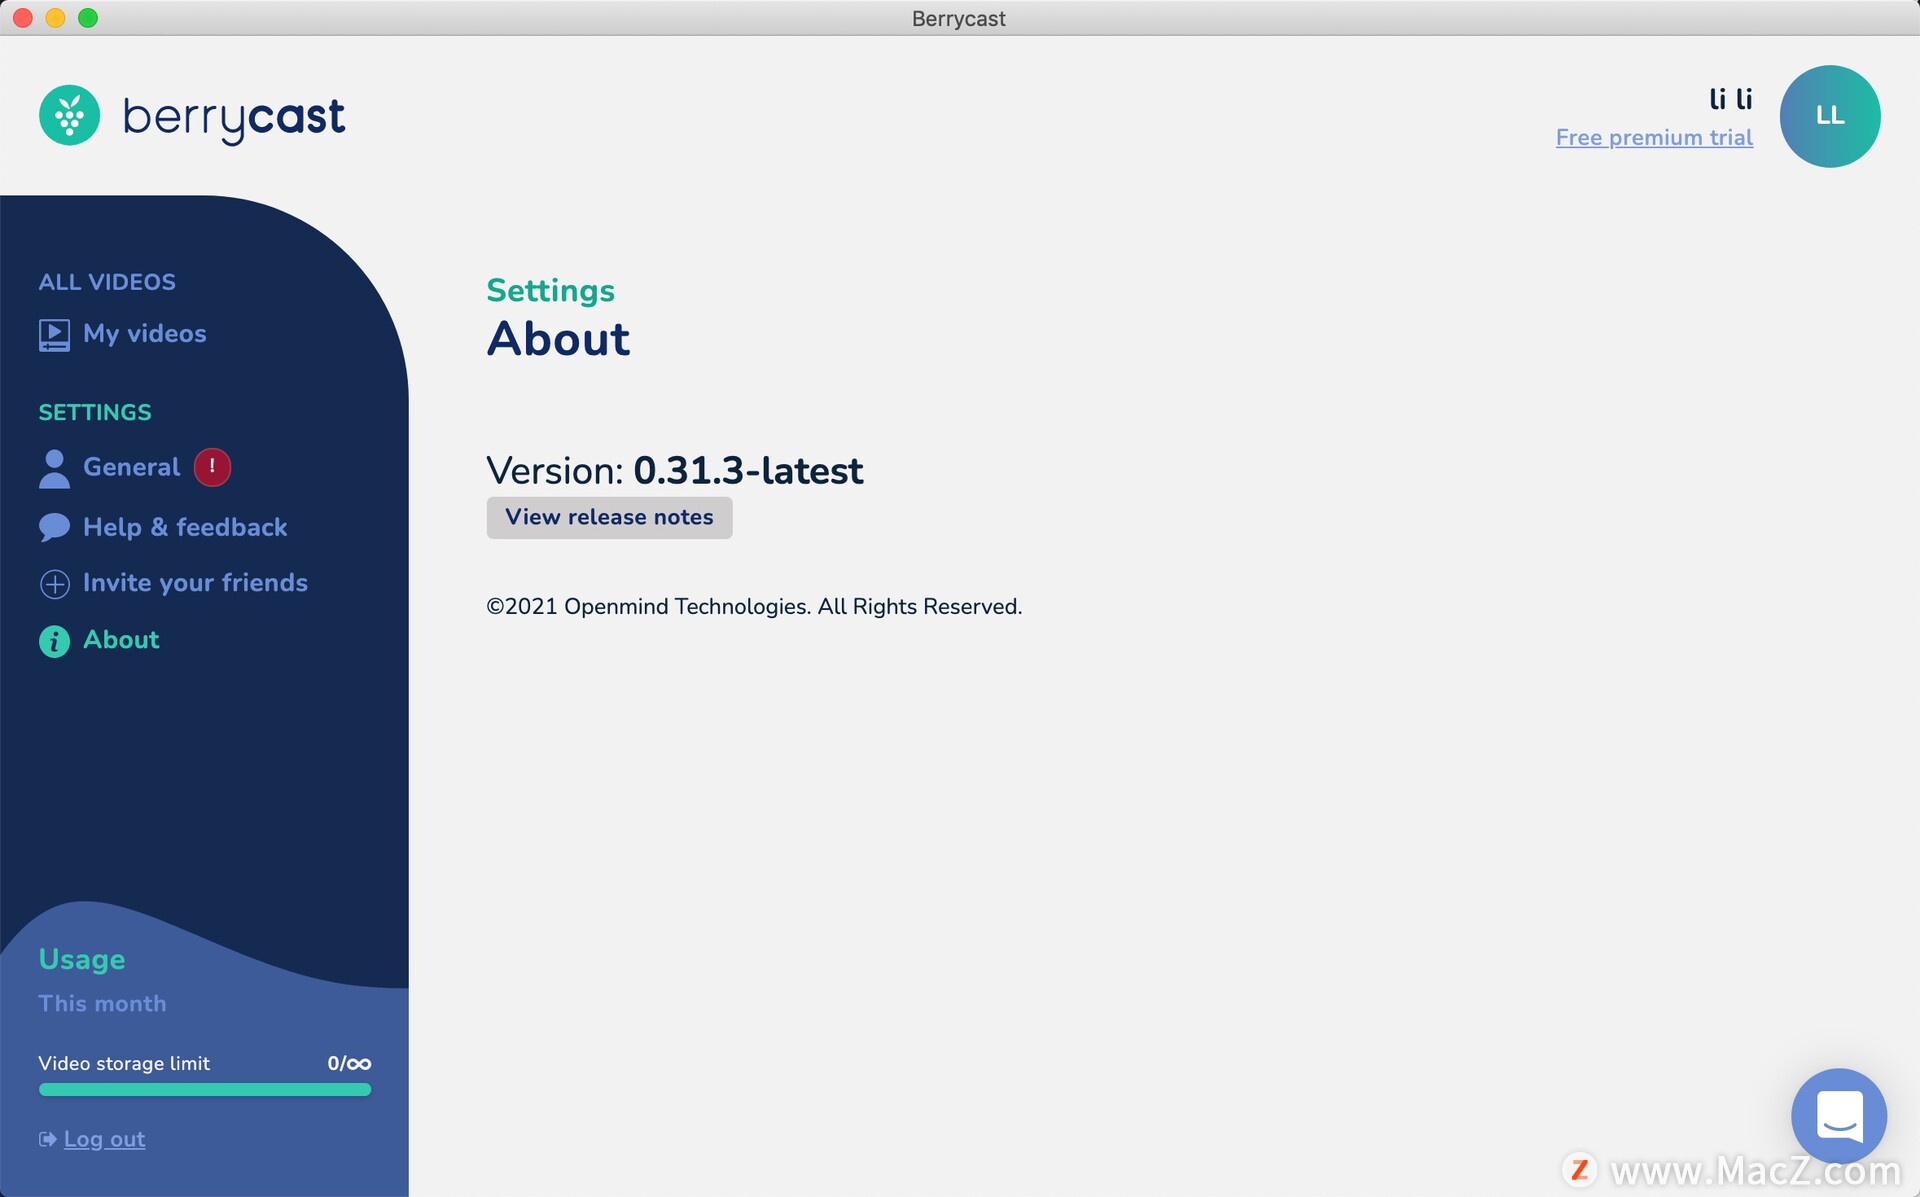
Task: Click View release notes button
Action: [x=609, y=517]
